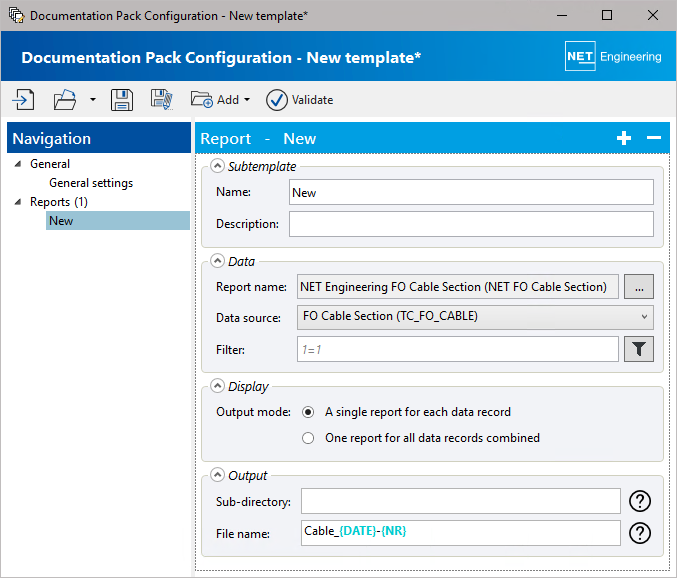Click the Save As icon
The image size is (677, 578).
[162, 100]
